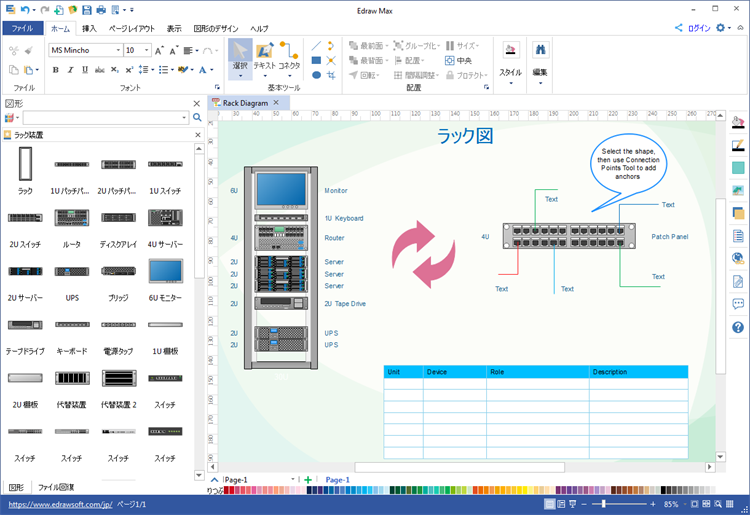Screen dimensions: 750x515
Task: Toggle underline text formatting
Action: (85, 70)
